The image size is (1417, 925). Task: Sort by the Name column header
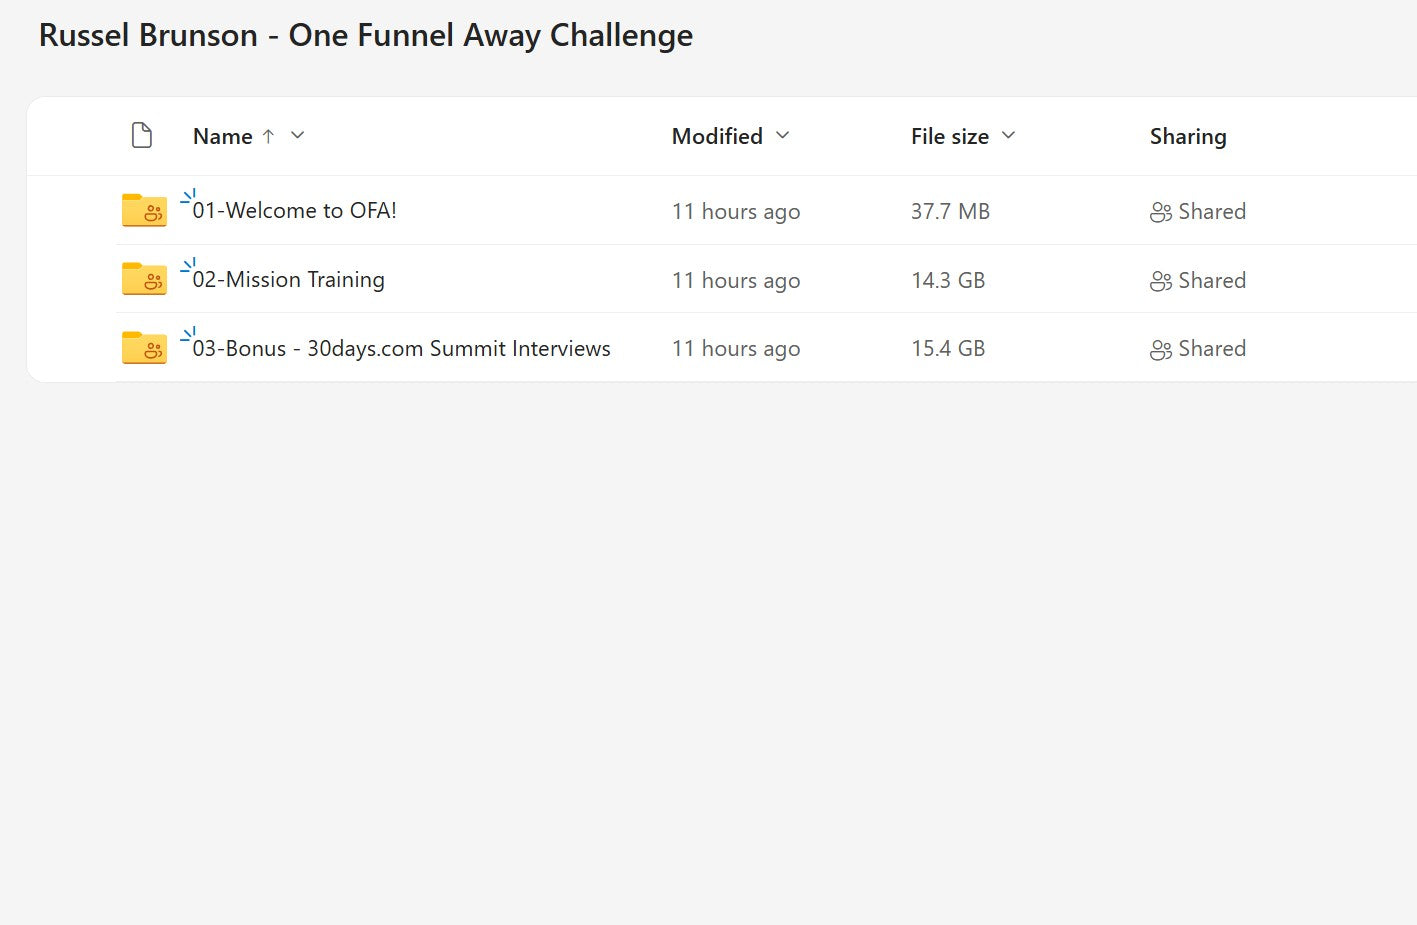click(x=222, y=136)
